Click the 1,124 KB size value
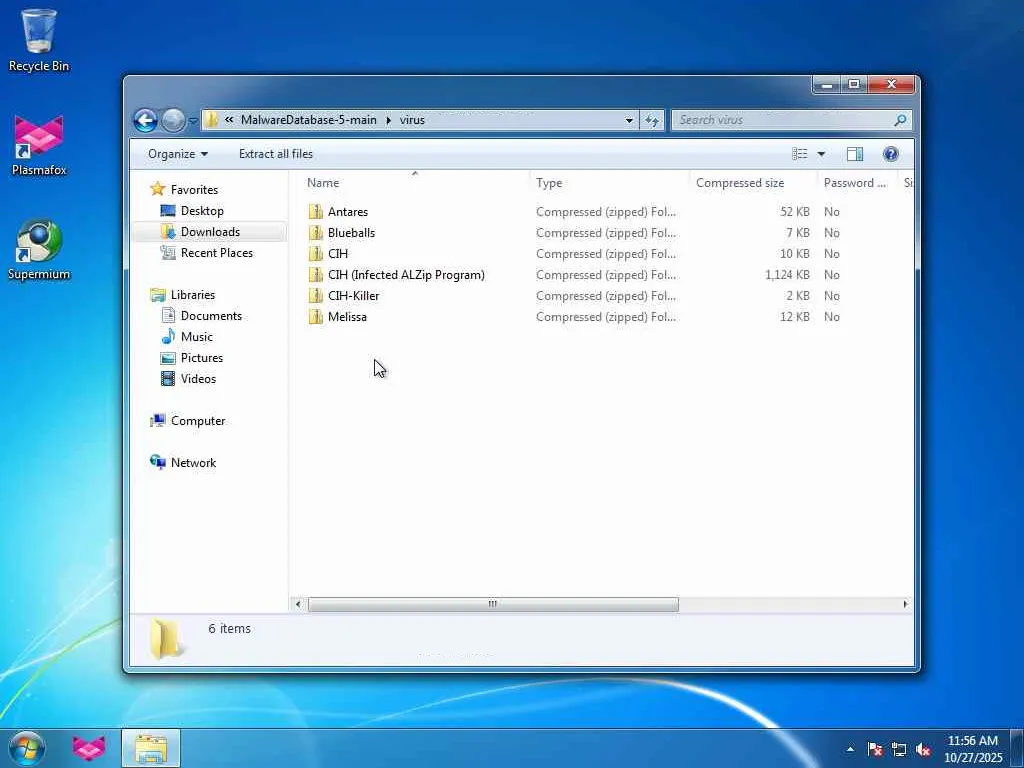The height and width of the screenshot is (768, 1024). 788,275
